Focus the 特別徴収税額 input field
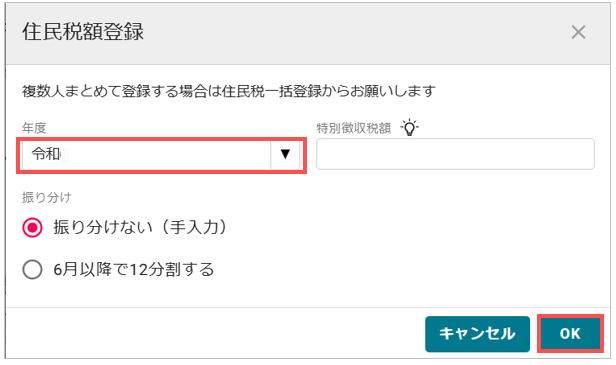Viewport: 616px width, 365px height. click(x=455, y=154)
